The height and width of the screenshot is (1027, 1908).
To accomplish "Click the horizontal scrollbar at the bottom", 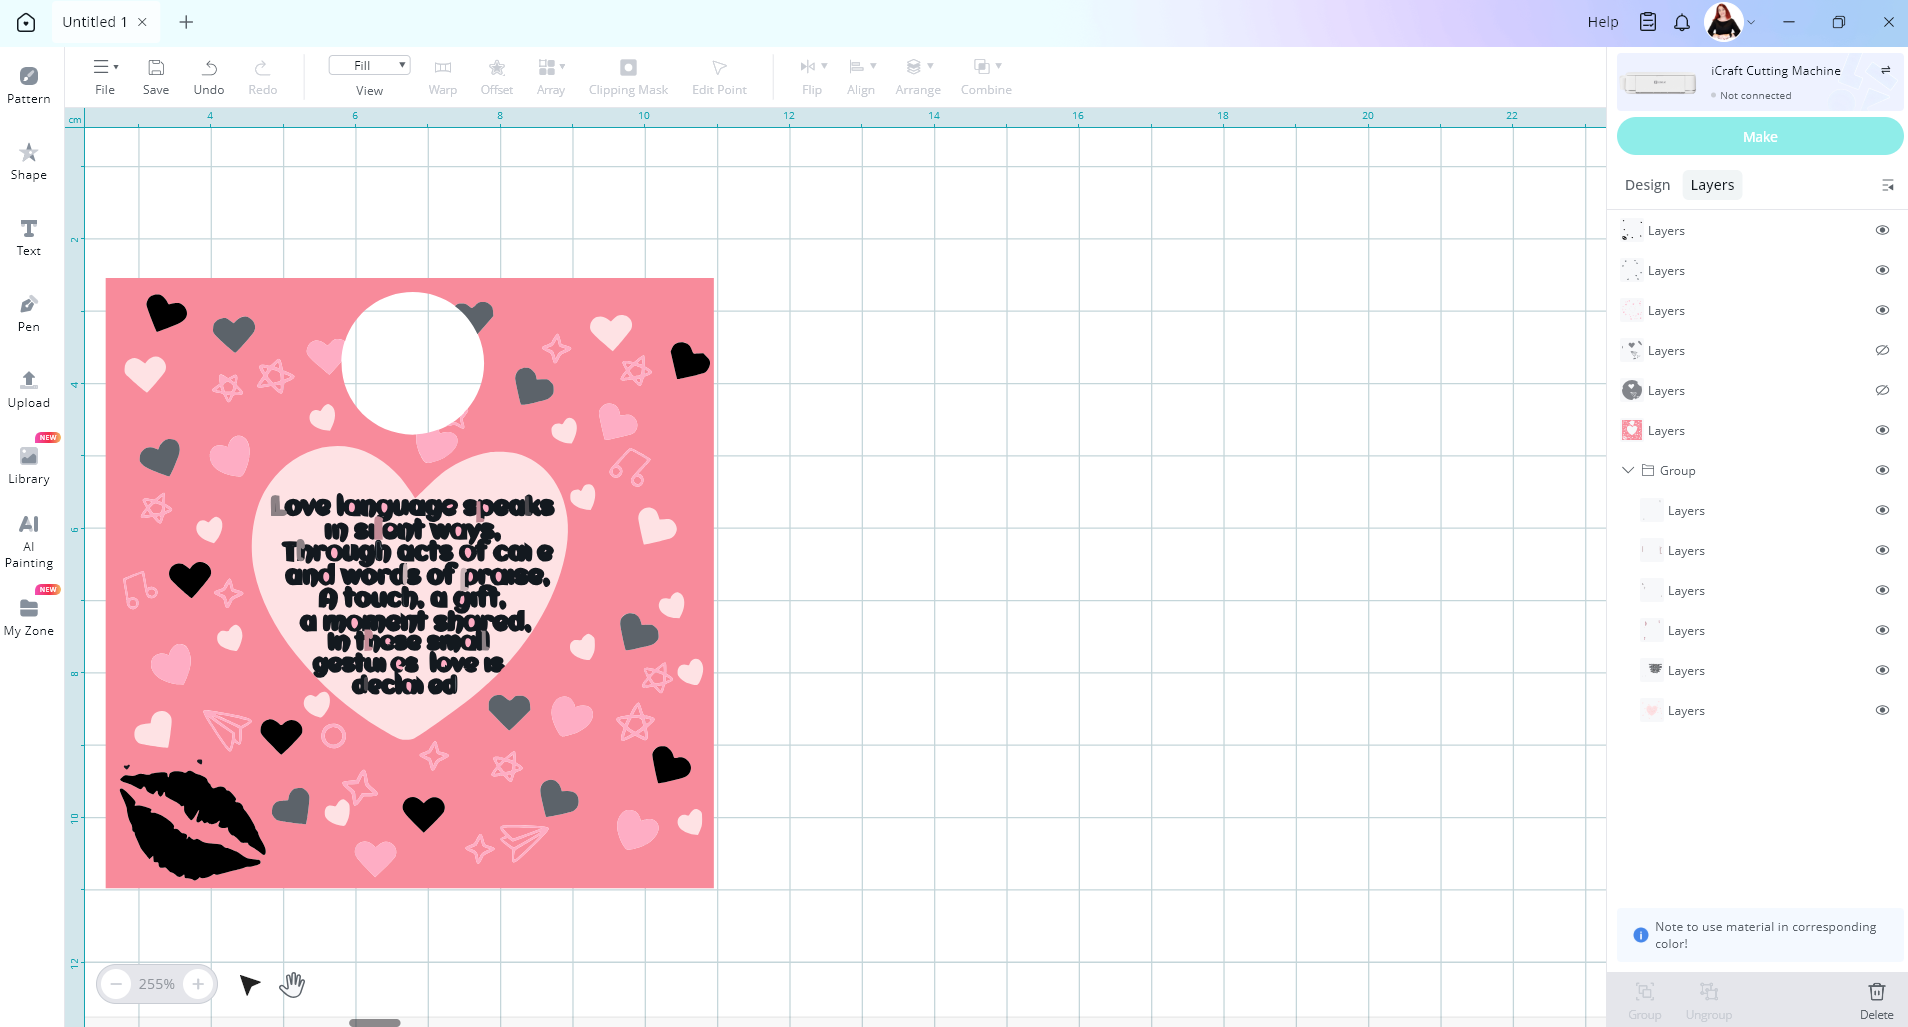I will click(x=375, y=1022).
